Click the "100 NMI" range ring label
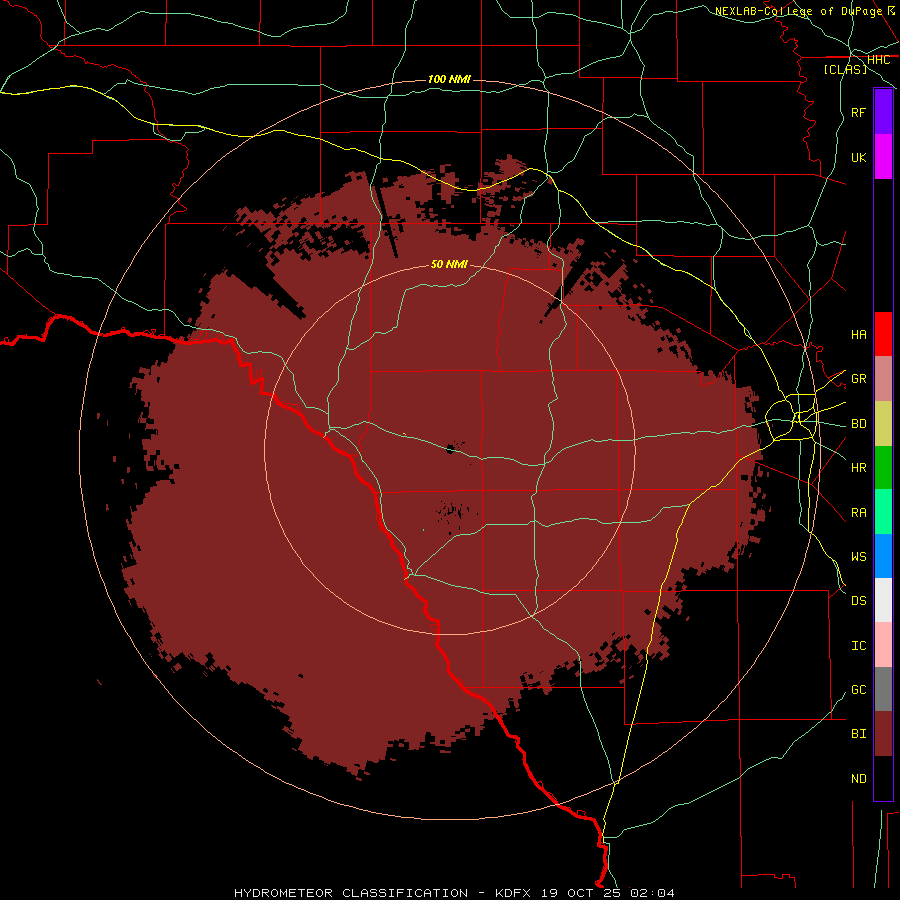The height and width of the screenshot is (900, 900). 449,79
